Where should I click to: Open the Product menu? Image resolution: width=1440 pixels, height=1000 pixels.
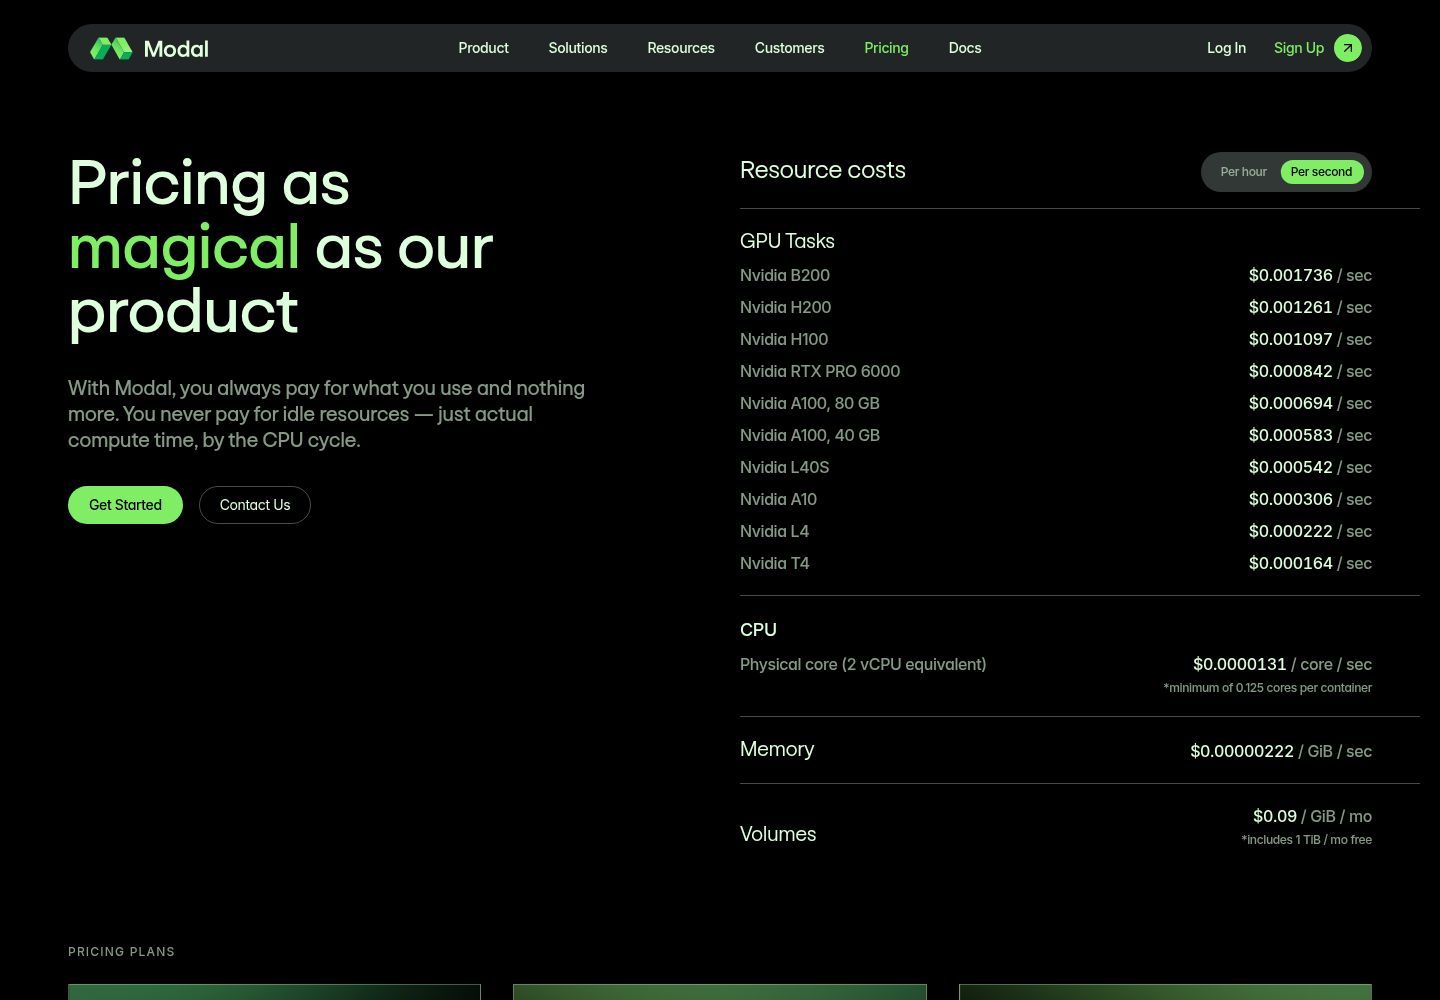point(484,48)
